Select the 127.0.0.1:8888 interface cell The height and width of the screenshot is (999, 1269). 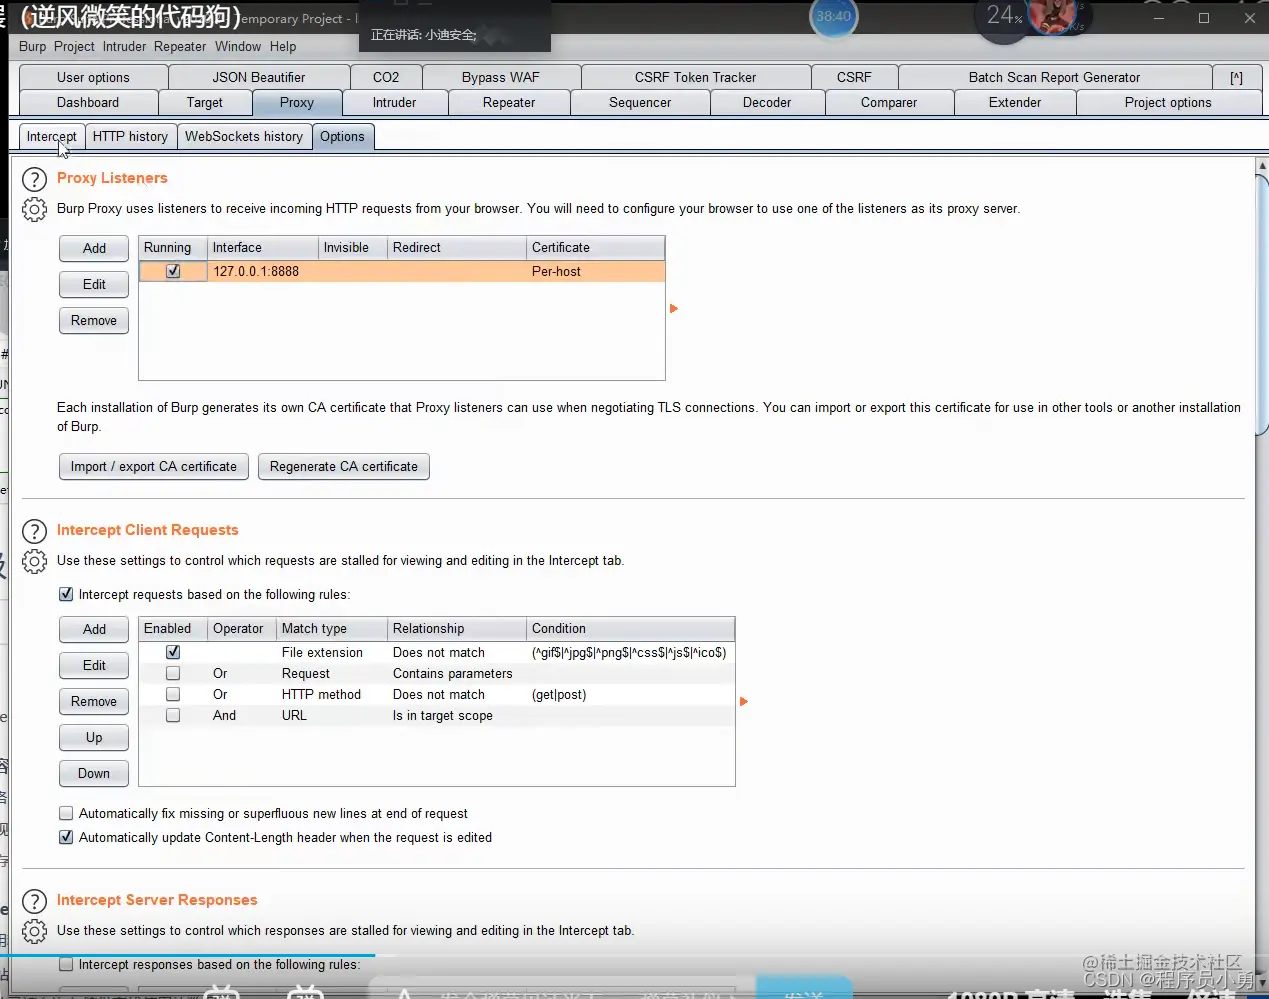tap(263, 271)
